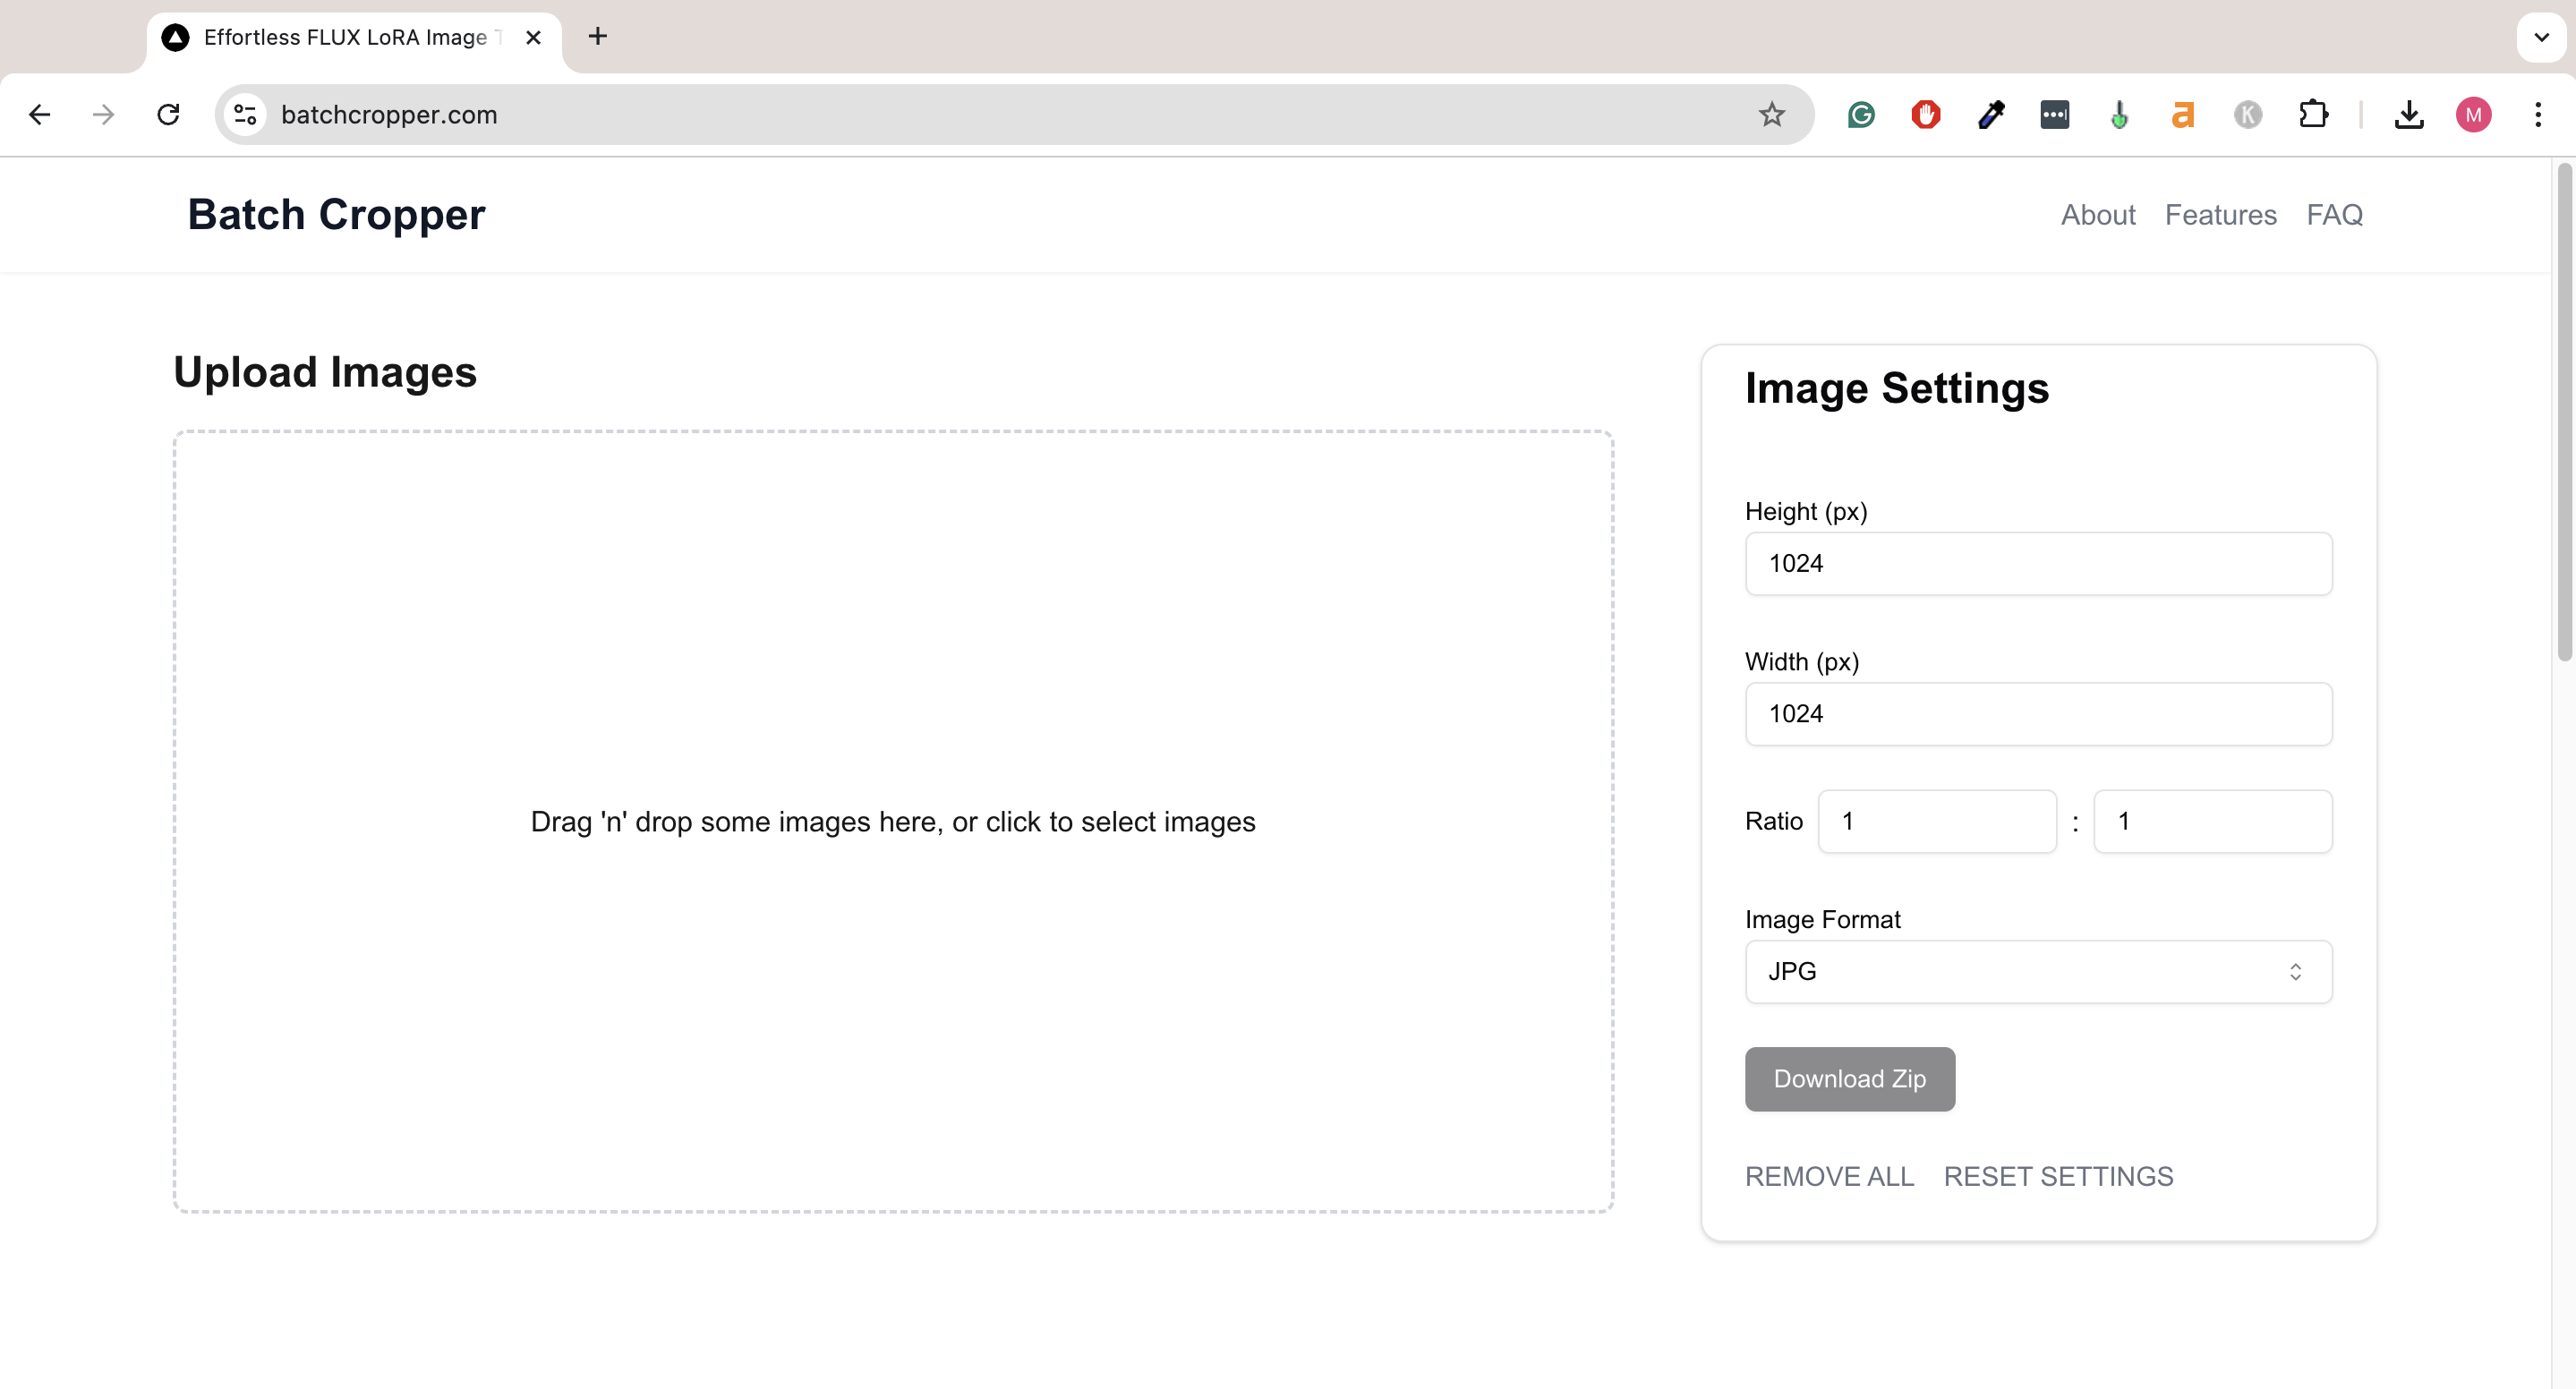Screen dimensions: 2576x1389
Task: Click the AdBlock extension icon
Action: tap(1925, 114)
